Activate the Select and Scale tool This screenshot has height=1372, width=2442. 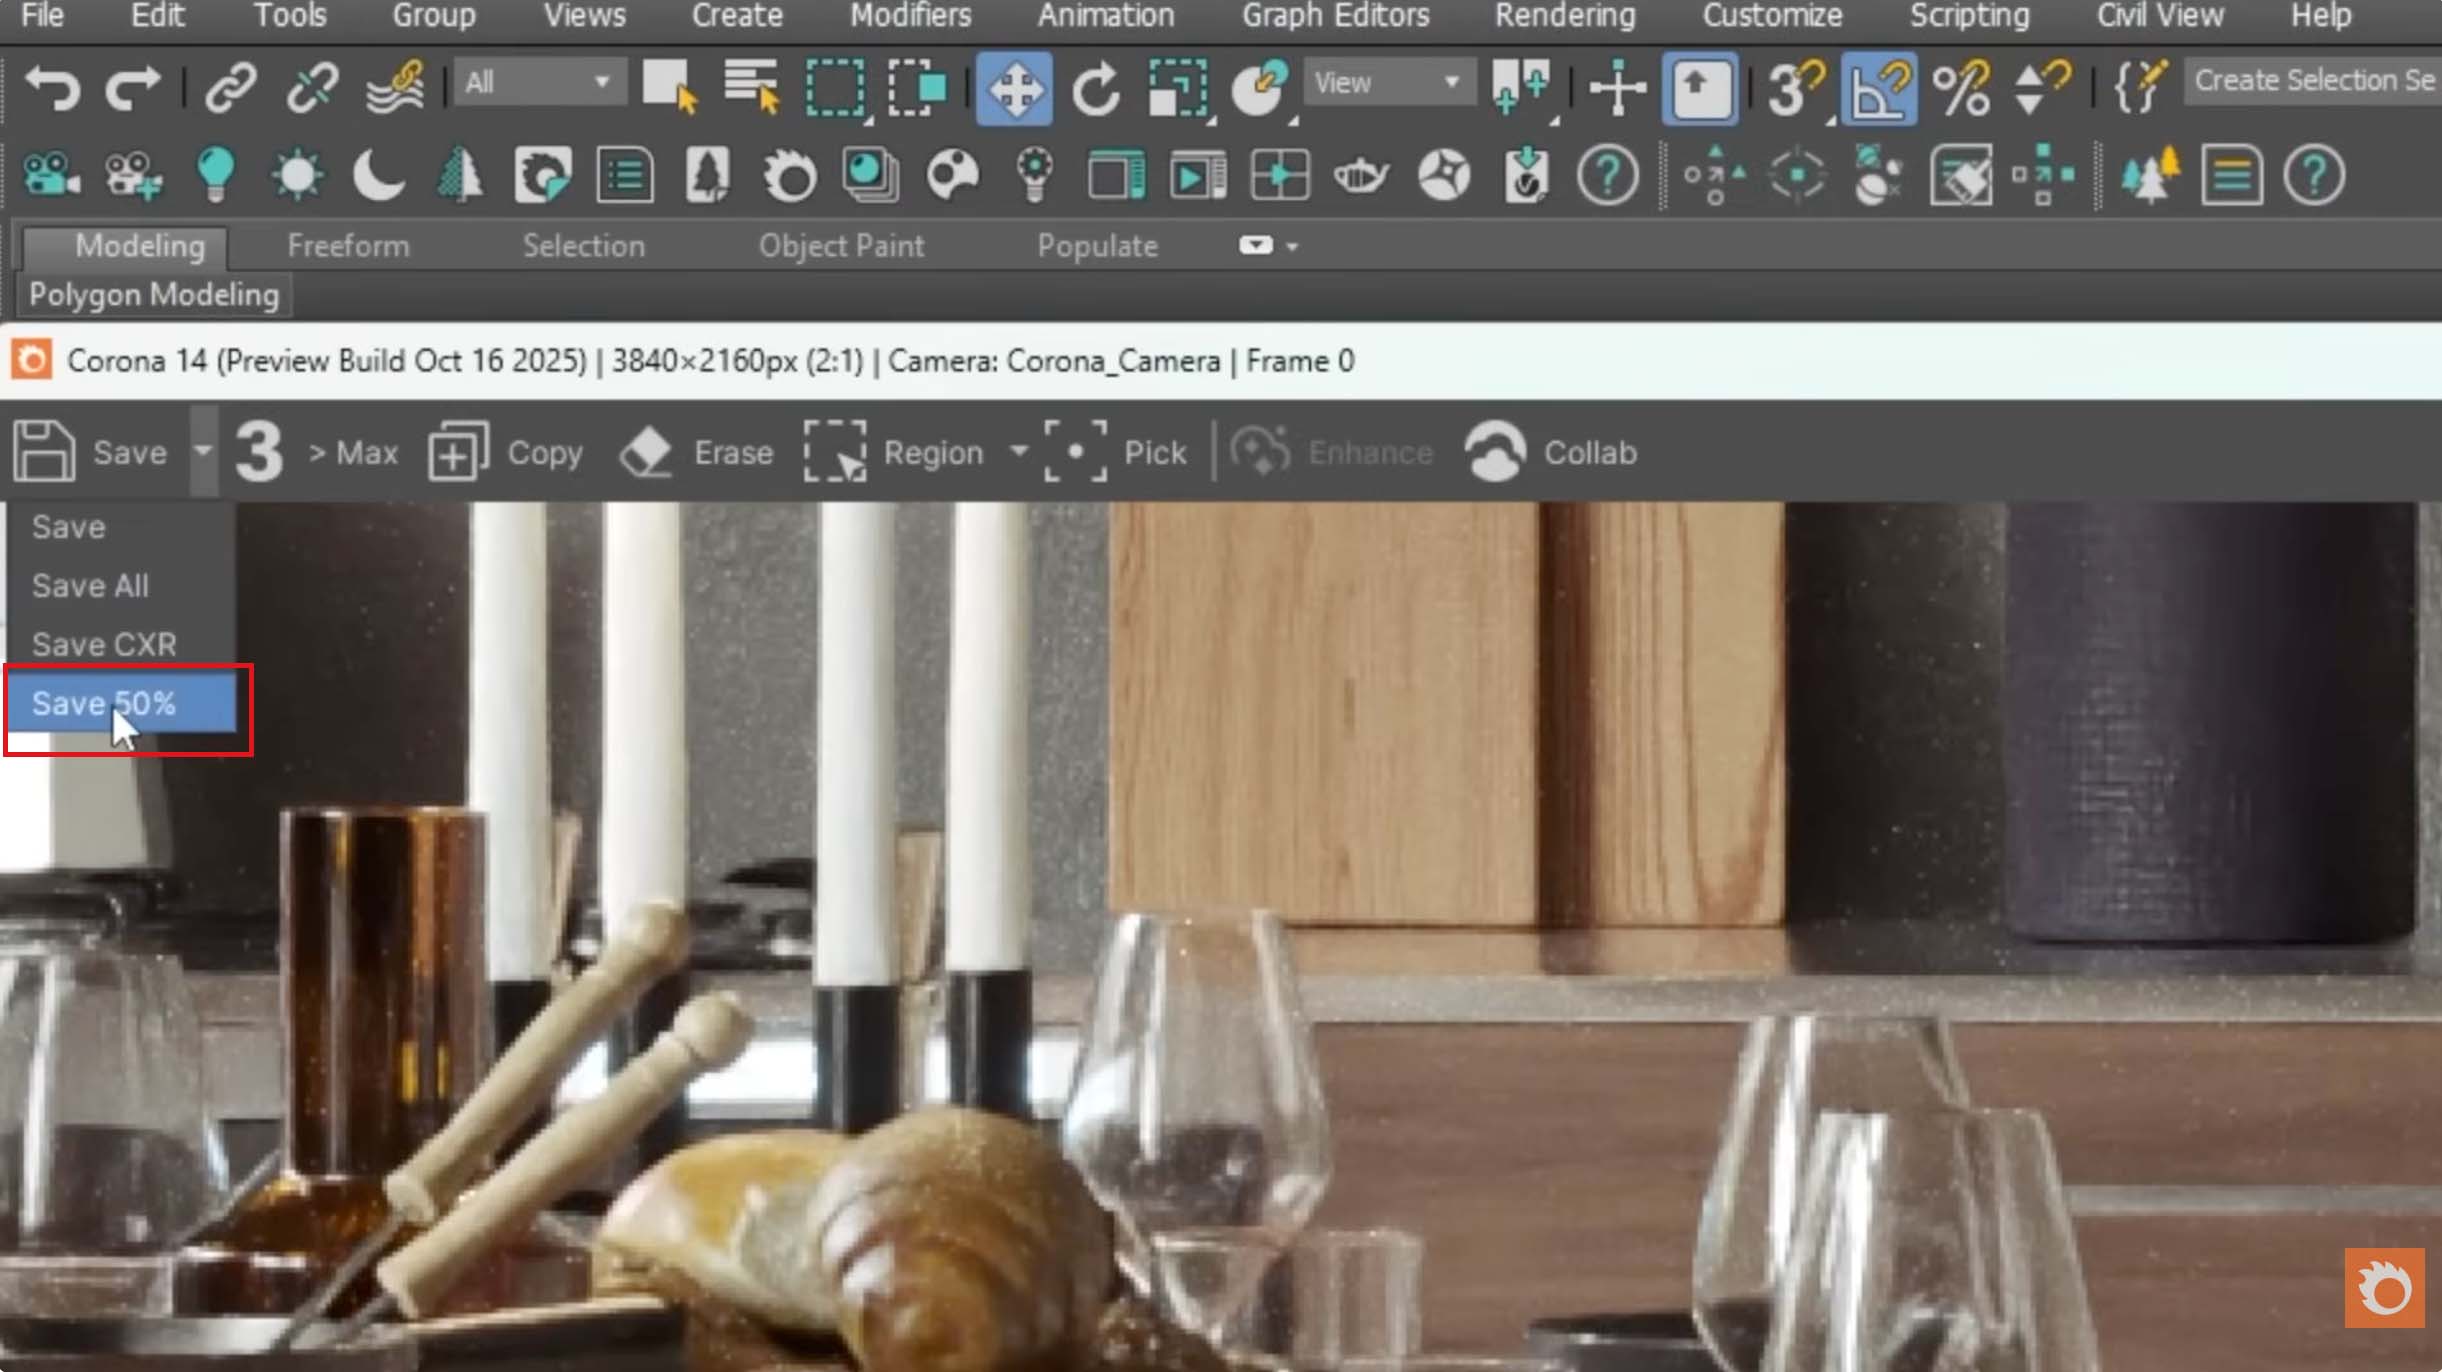[x=1178, y=88]
